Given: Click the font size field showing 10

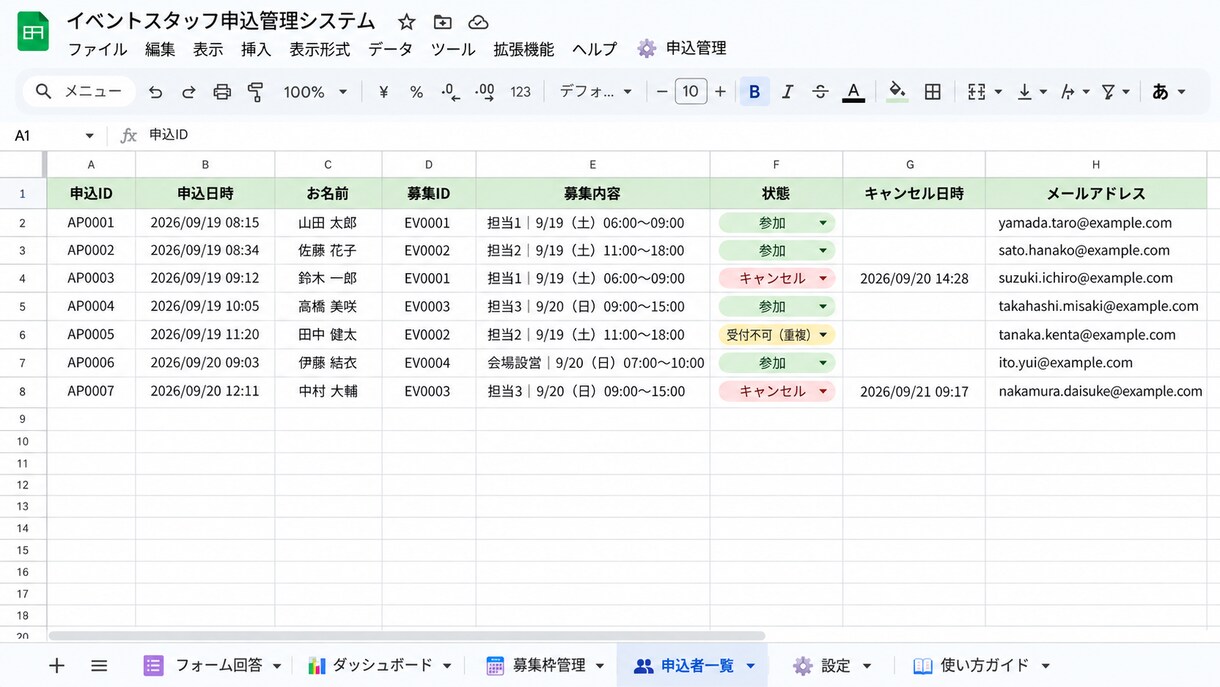Looking at the screenshot, I should point(690,92).
